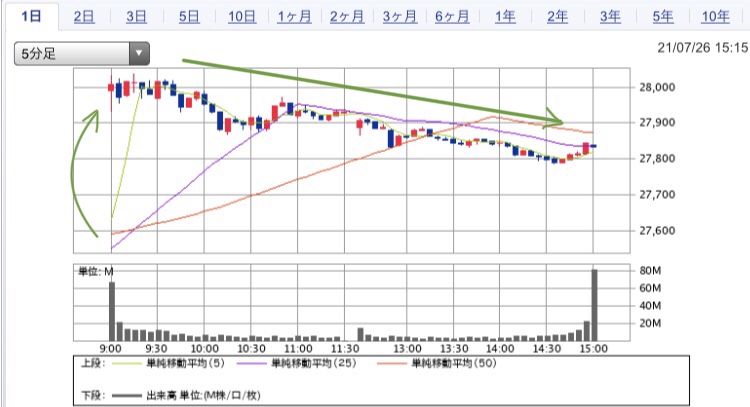Click the 下段 legend row label

pos(93,396)
